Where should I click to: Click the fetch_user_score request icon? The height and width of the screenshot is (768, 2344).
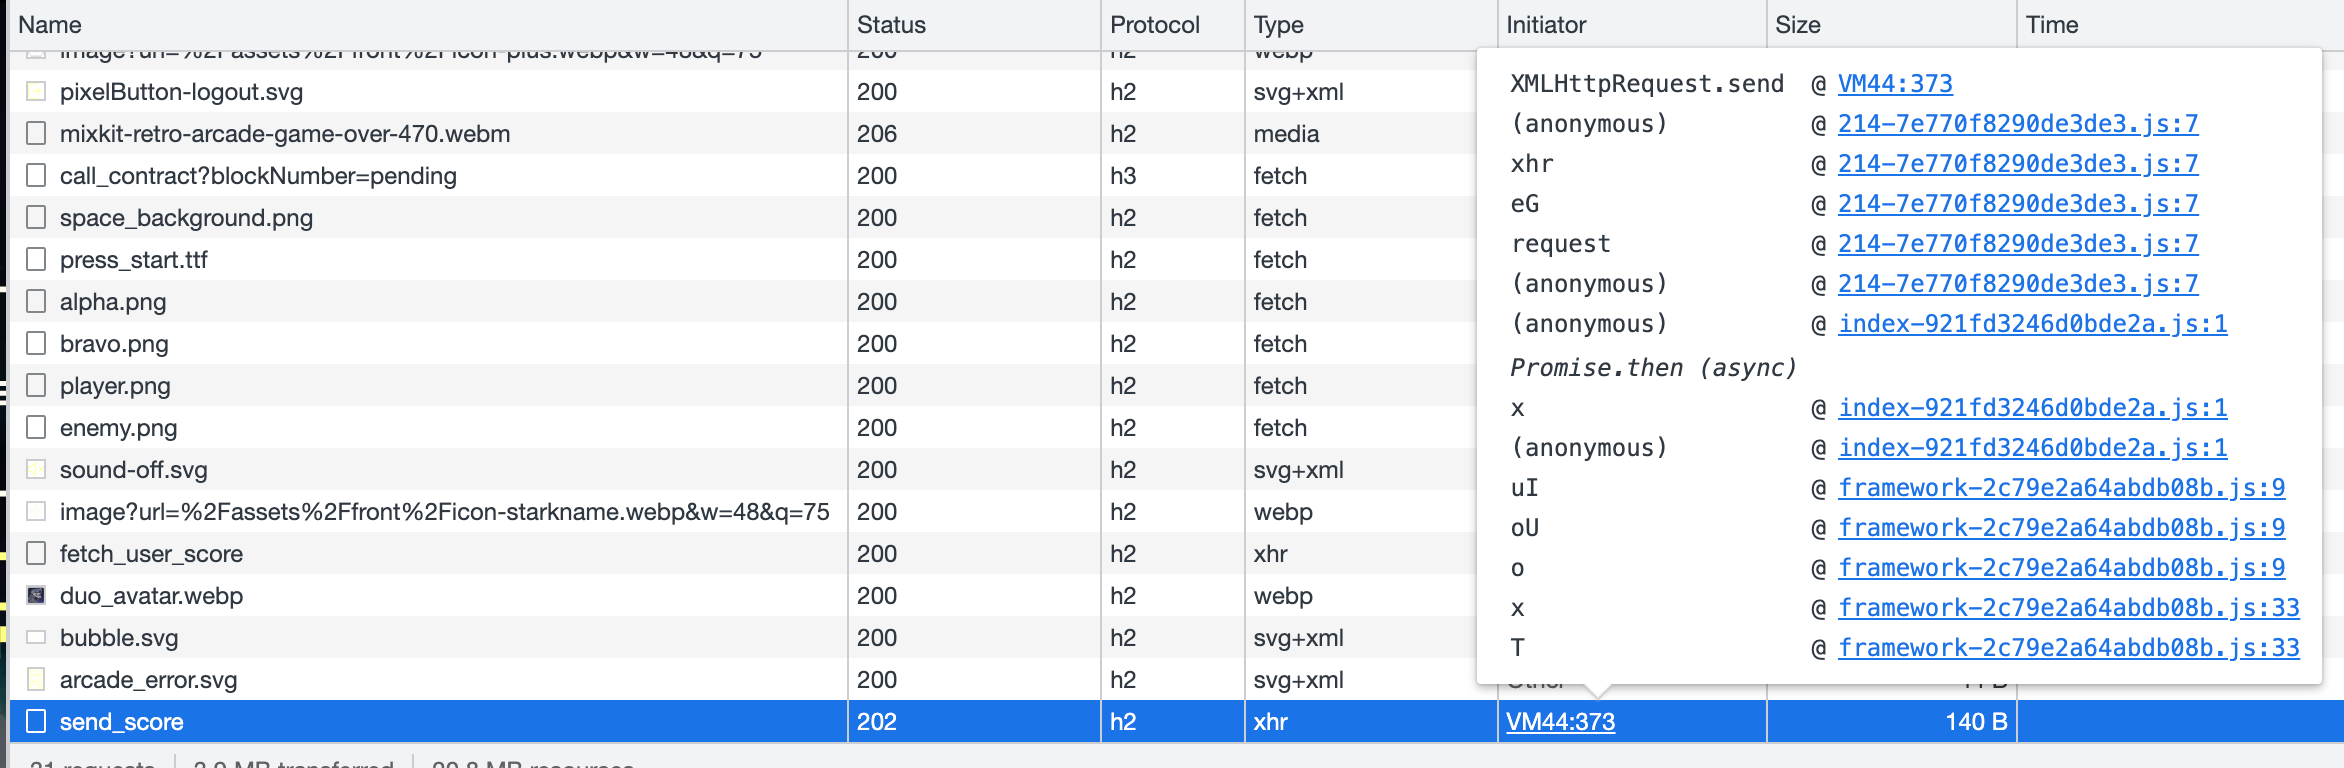pyautogui.click(x=36, y=554)
